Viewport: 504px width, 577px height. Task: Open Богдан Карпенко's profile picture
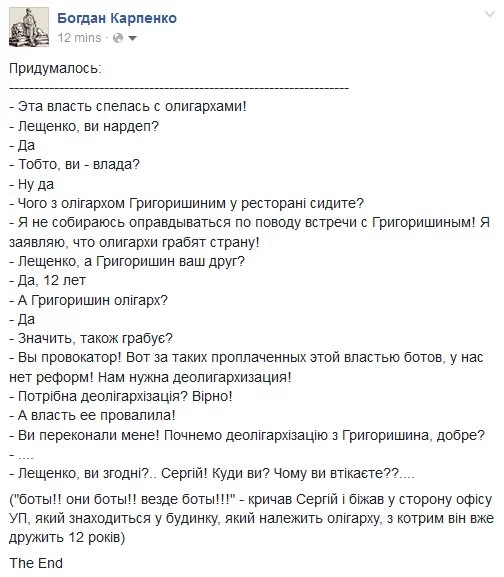coord(29,27)
